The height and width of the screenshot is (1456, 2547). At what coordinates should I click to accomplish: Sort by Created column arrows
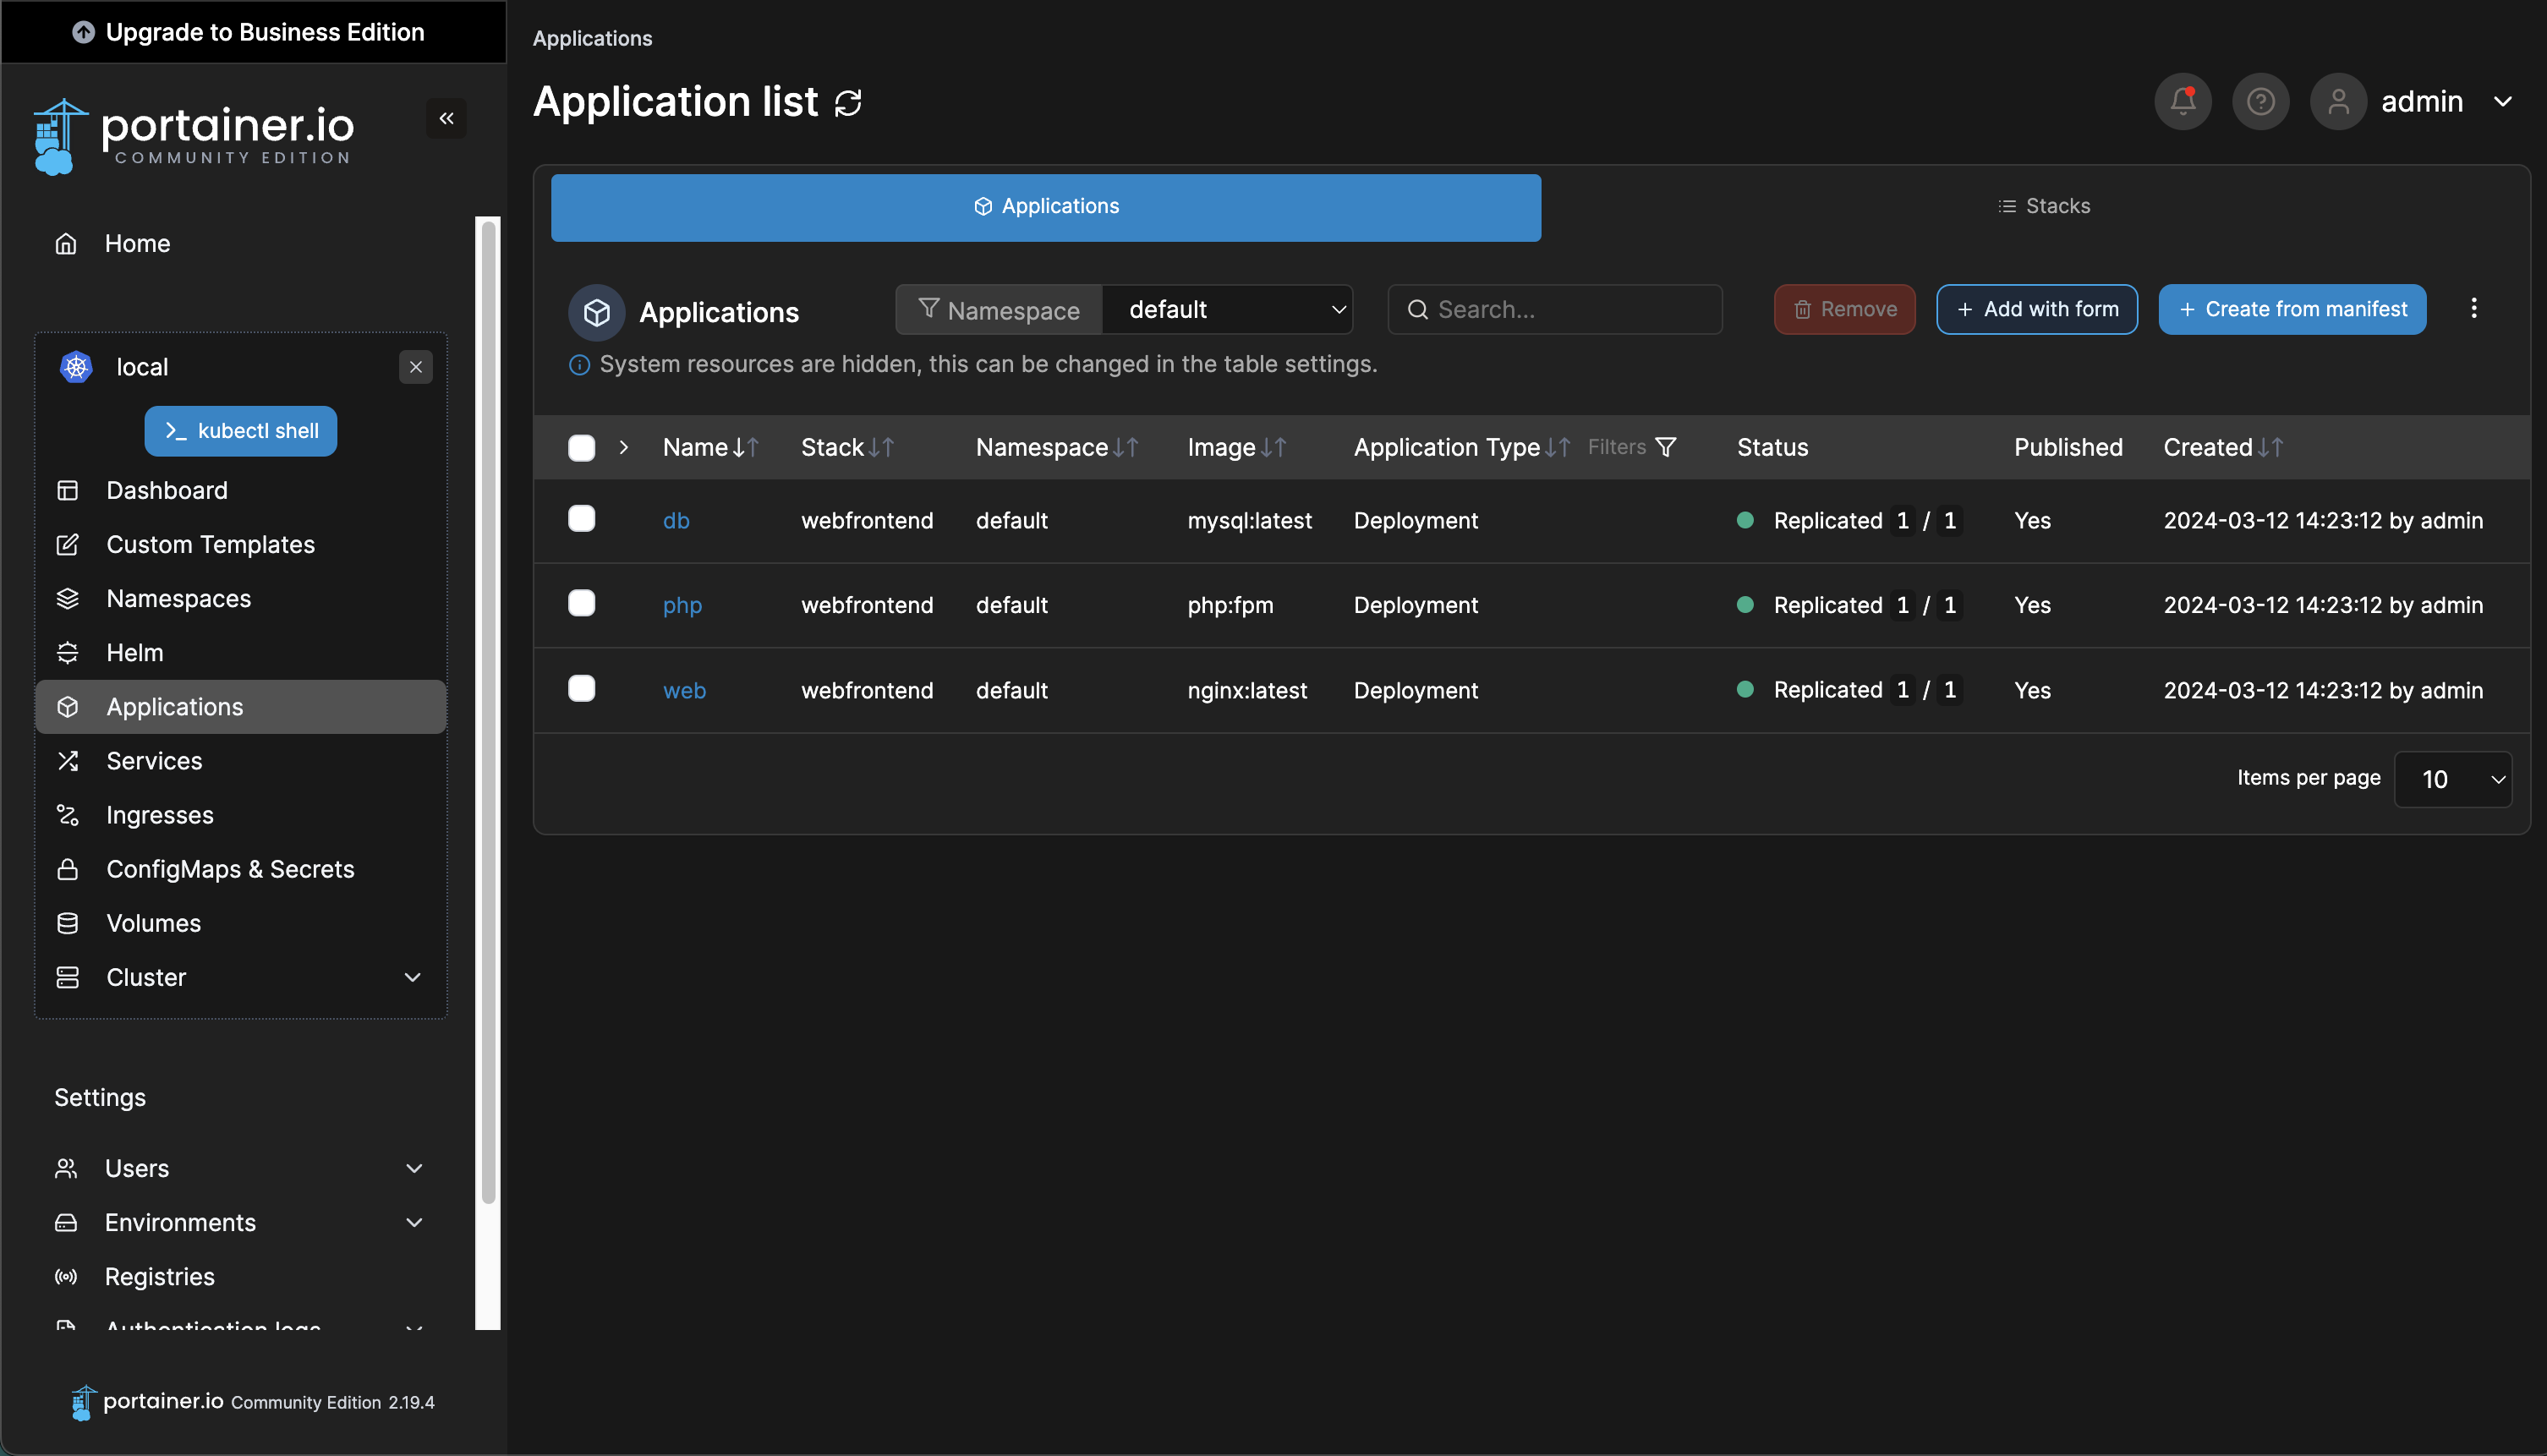click(2270, 448)
